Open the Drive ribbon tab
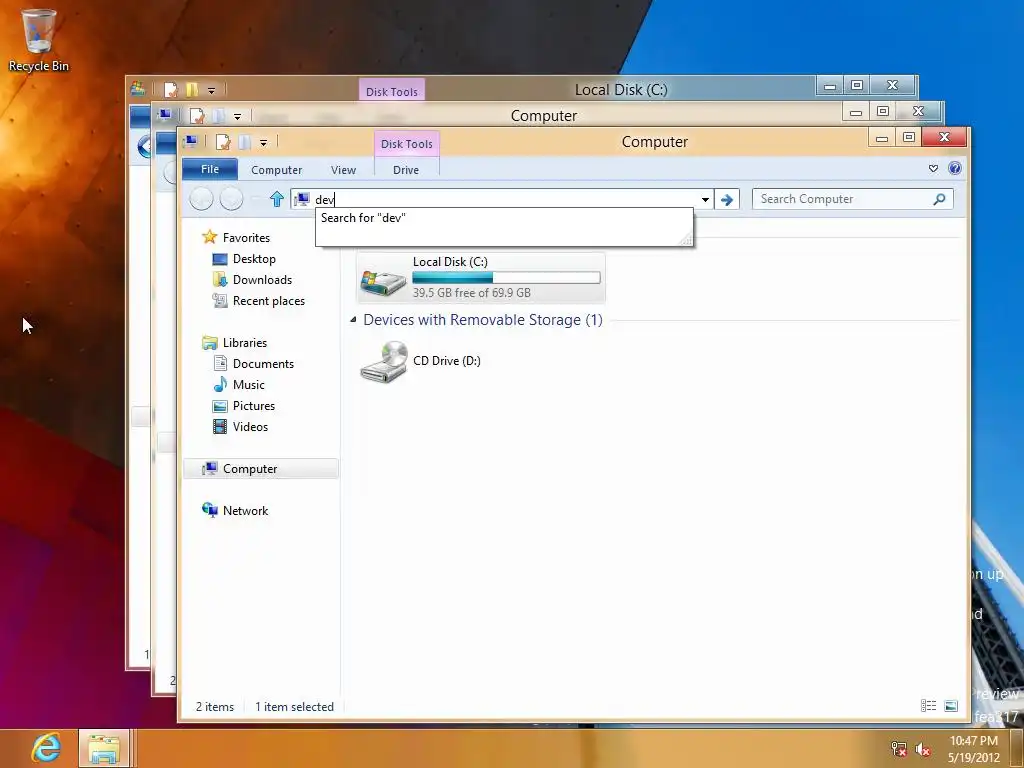This screenshot has height=768, width=1024. (406, 170)
